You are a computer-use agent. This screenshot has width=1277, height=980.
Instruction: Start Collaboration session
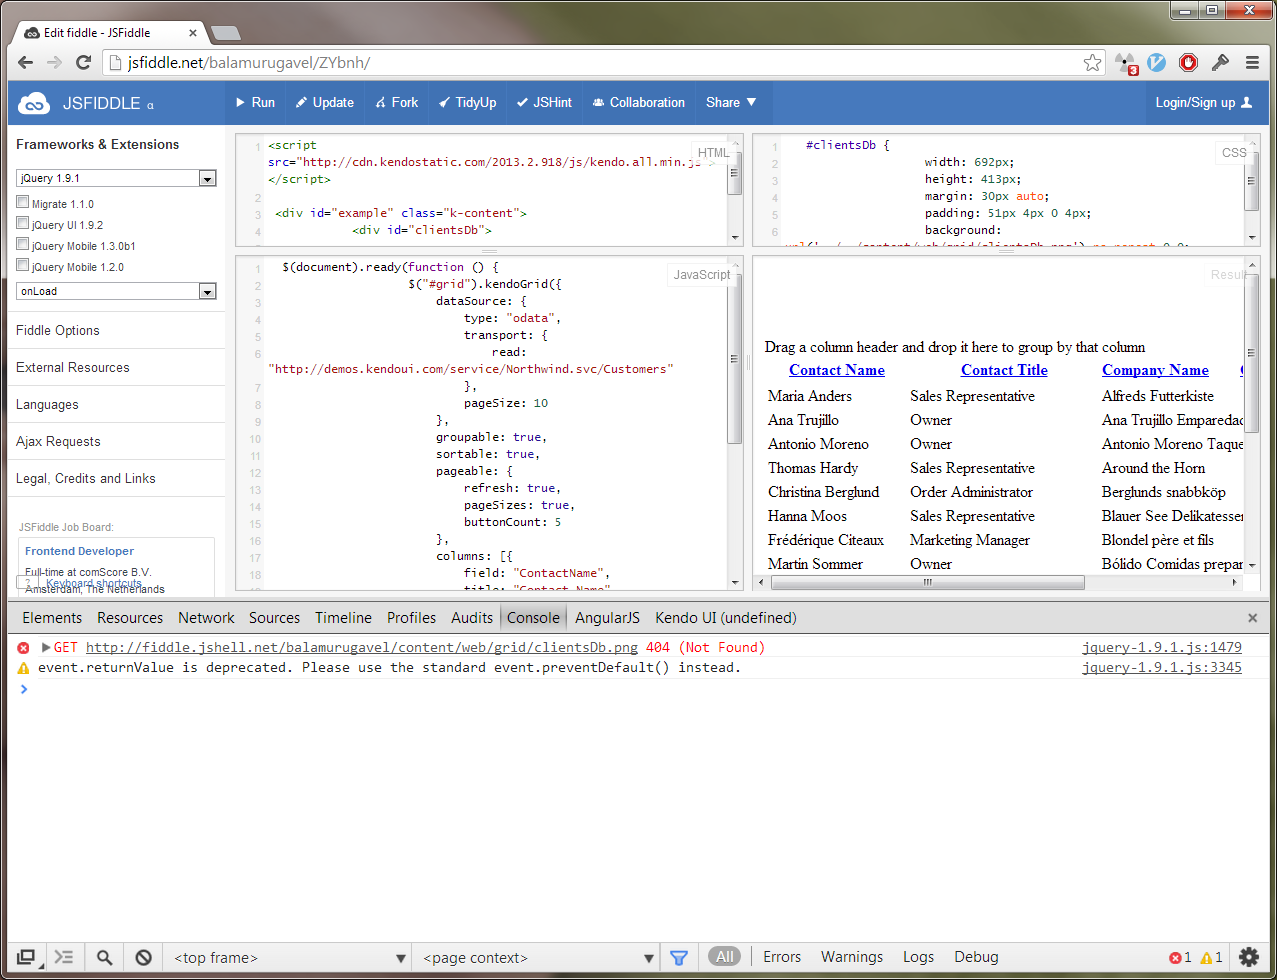click(638, 103)
